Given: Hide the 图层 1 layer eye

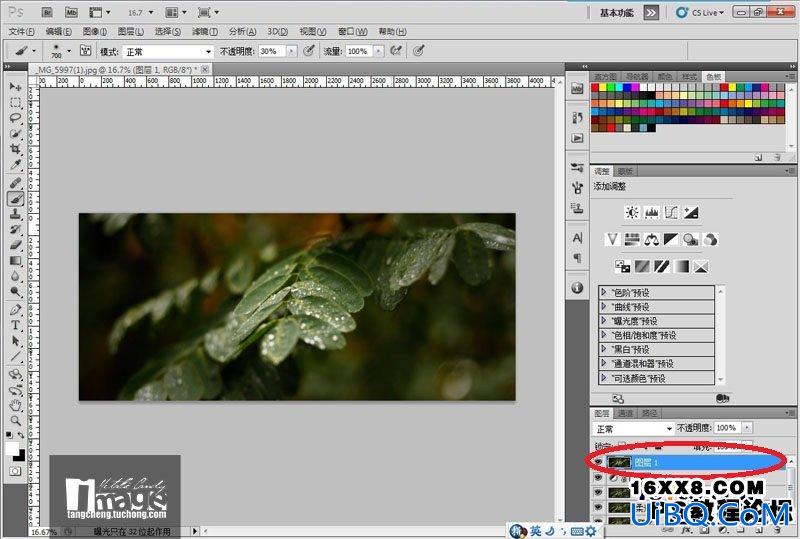Looking at the screenshot, I should coord(598,462).
